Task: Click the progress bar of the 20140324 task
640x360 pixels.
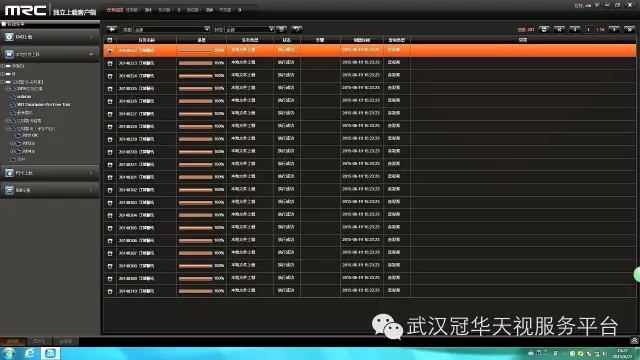Action: click(x=196, y=76)
